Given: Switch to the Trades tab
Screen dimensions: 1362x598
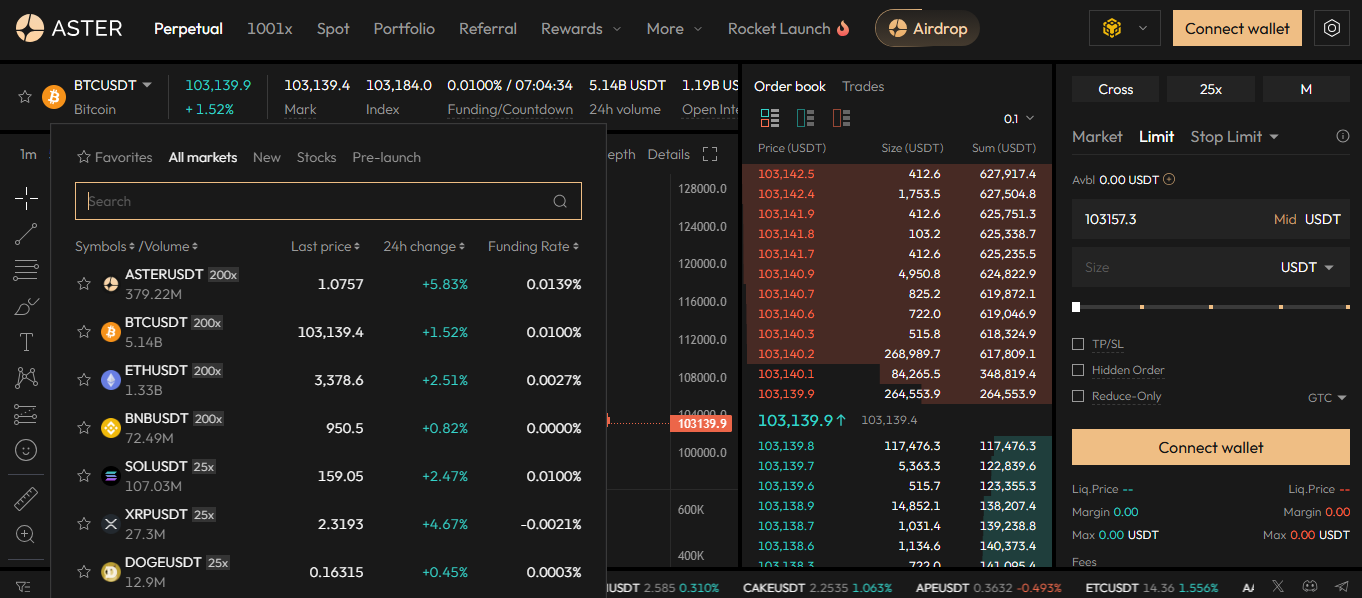Looking at the screenshot, I should [x=862, y=87].
